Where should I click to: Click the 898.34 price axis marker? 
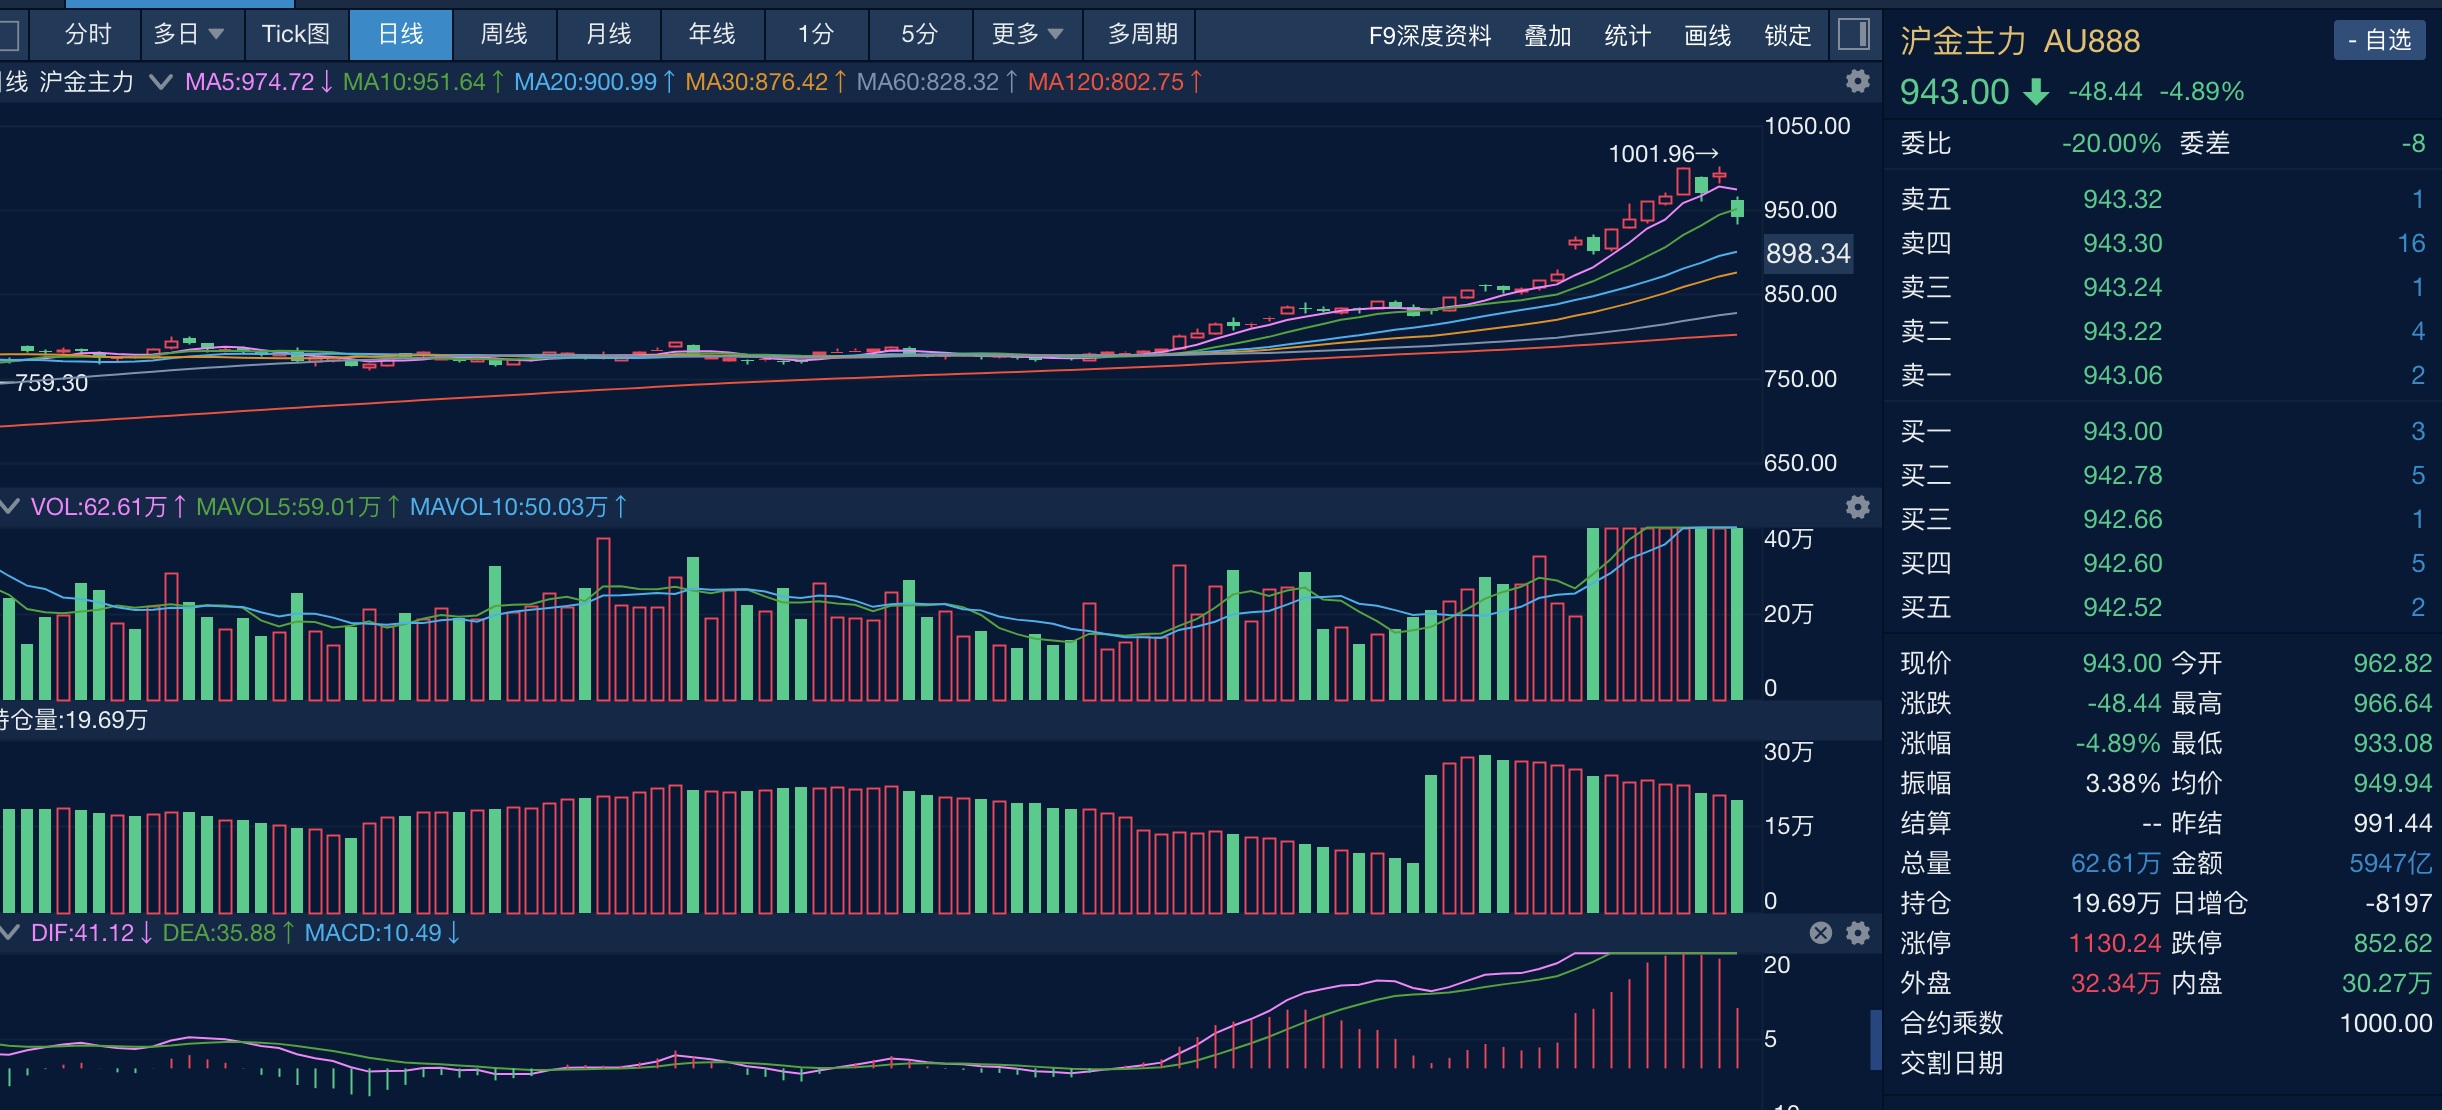pyautogui.click(x=1807, y=253)
